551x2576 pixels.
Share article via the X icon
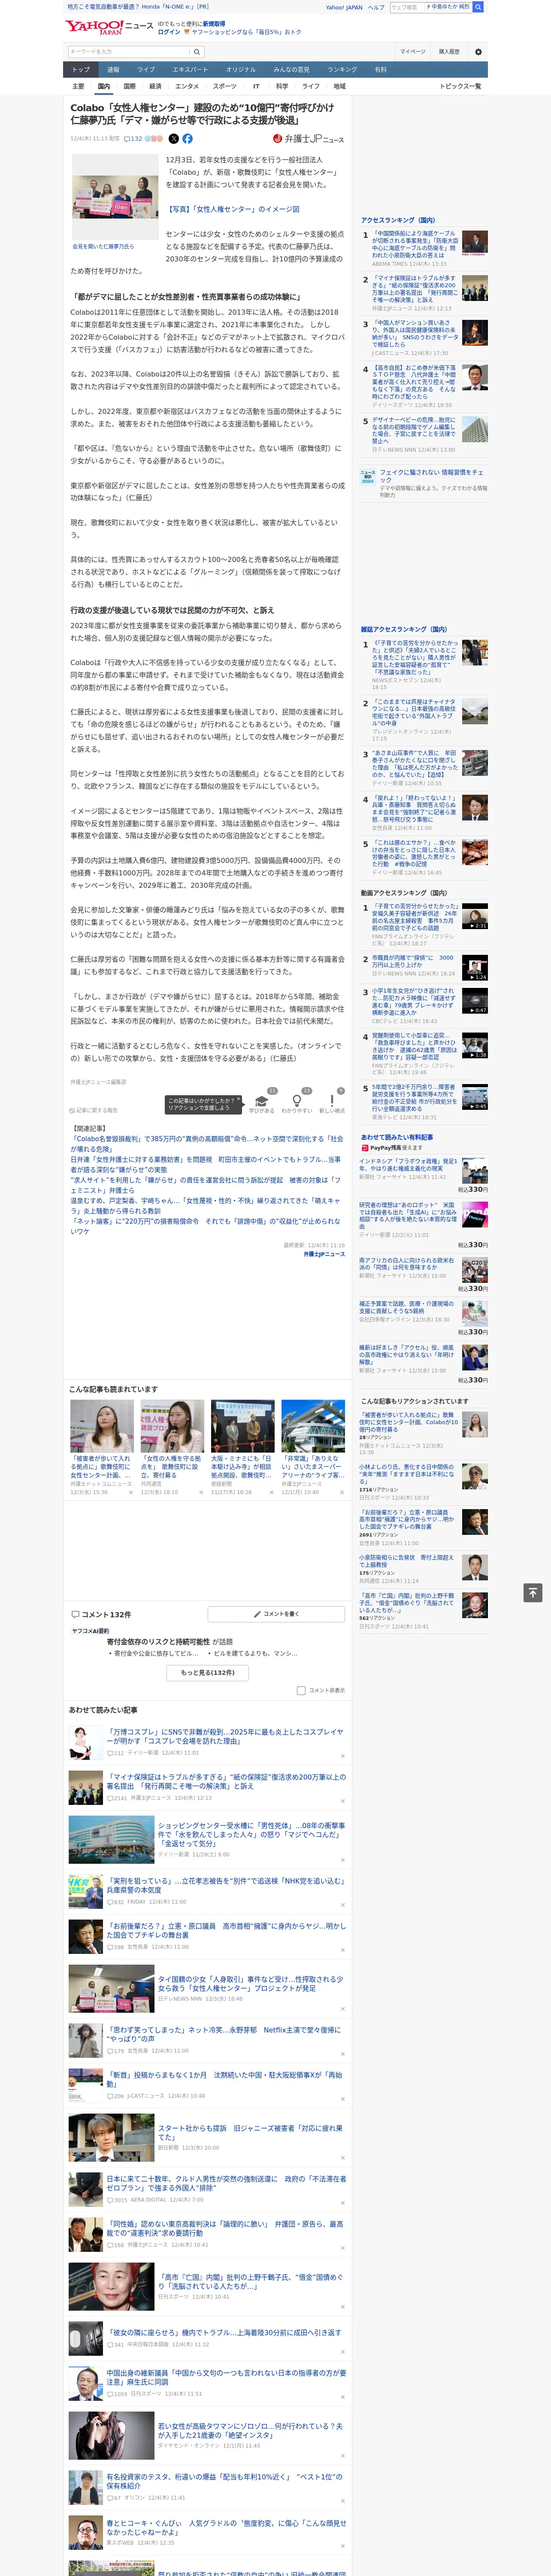[x=174, y=139]
